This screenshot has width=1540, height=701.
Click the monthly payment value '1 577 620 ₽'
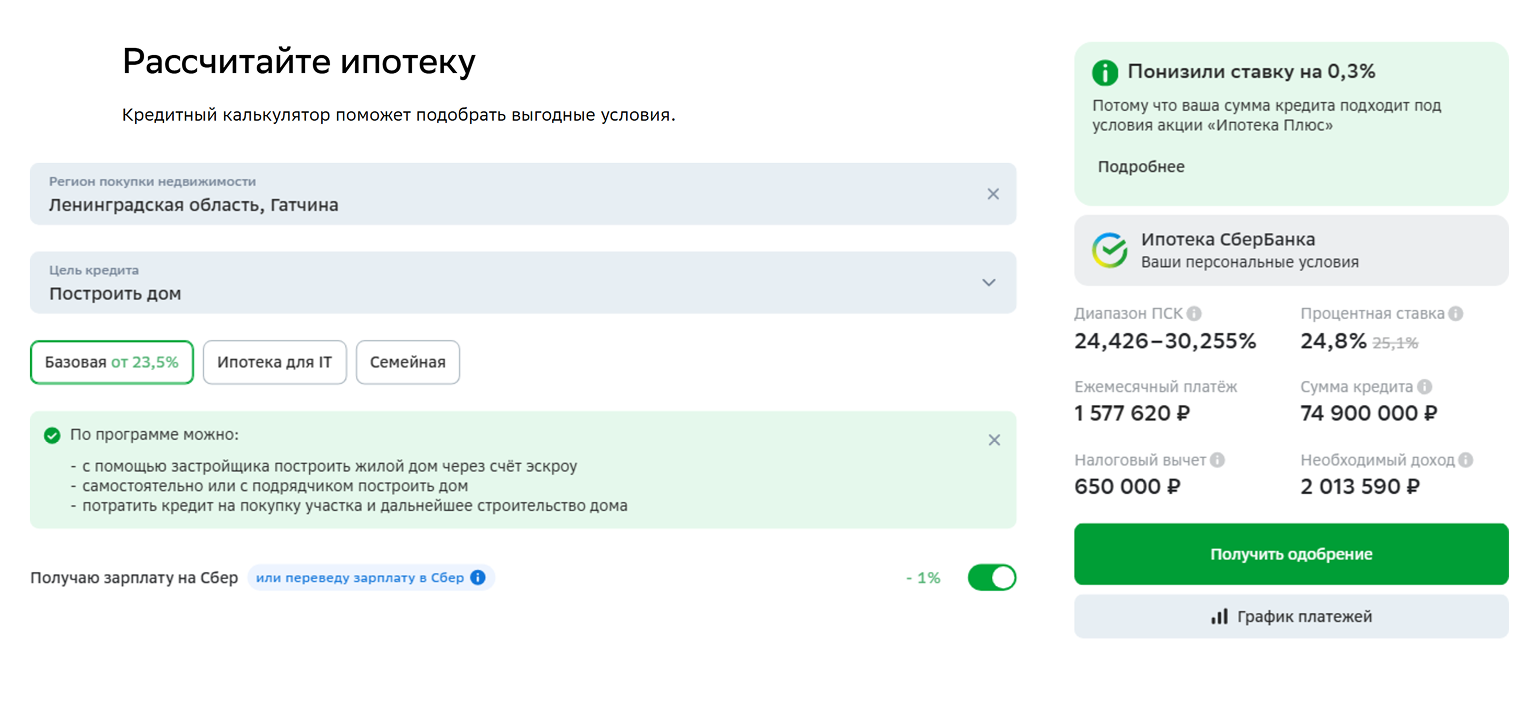pyautogui.click(x=1132, y=413)
